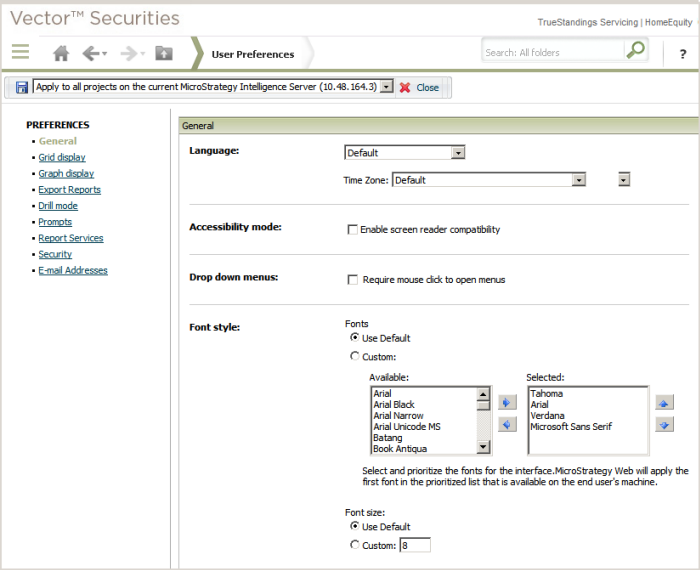This screenshot has height=570, width=700.
Task: Select Arial in Available fonts list
Action: [382, 393]
